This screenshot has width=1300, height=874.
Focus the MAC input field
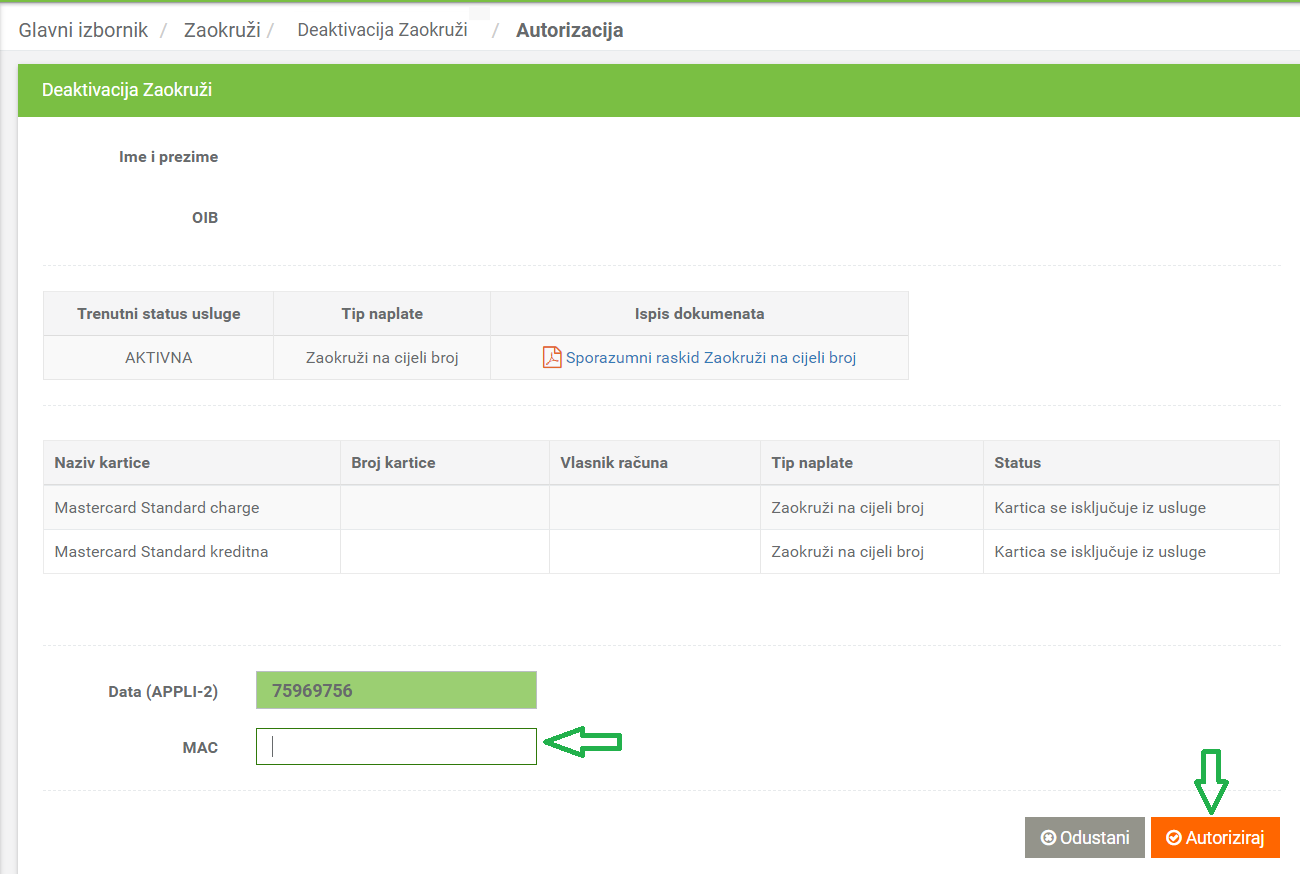coord(396,746)
